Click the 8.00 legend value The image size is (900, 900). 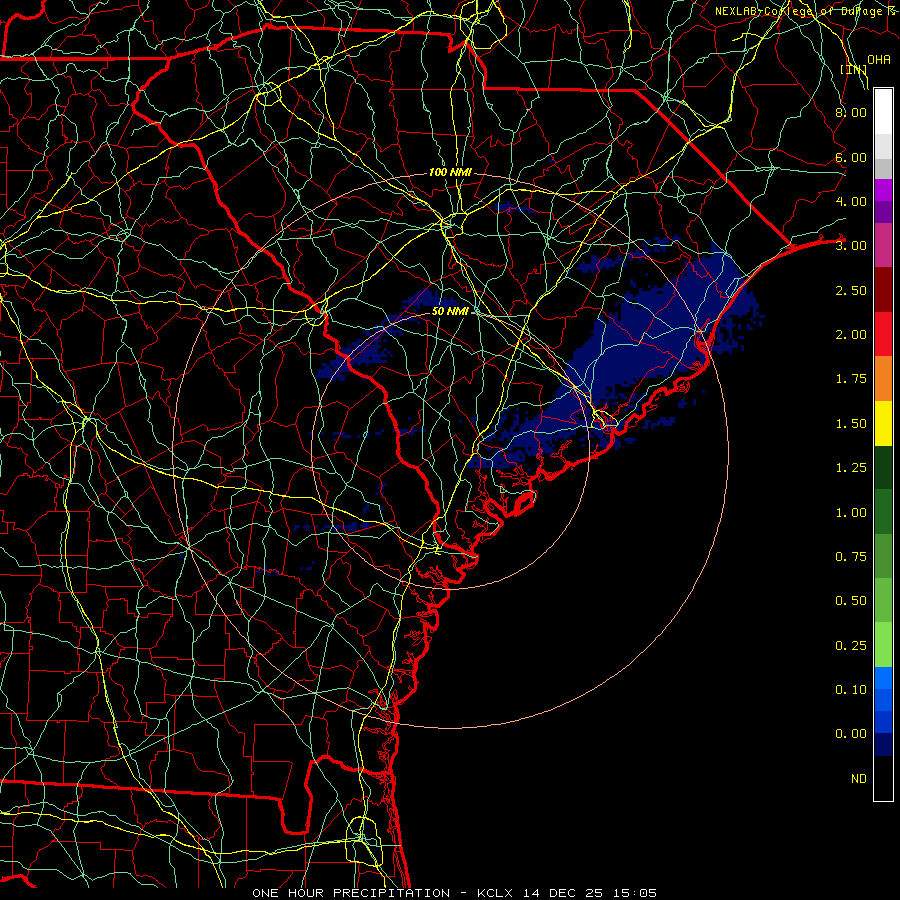pos(851,112)
